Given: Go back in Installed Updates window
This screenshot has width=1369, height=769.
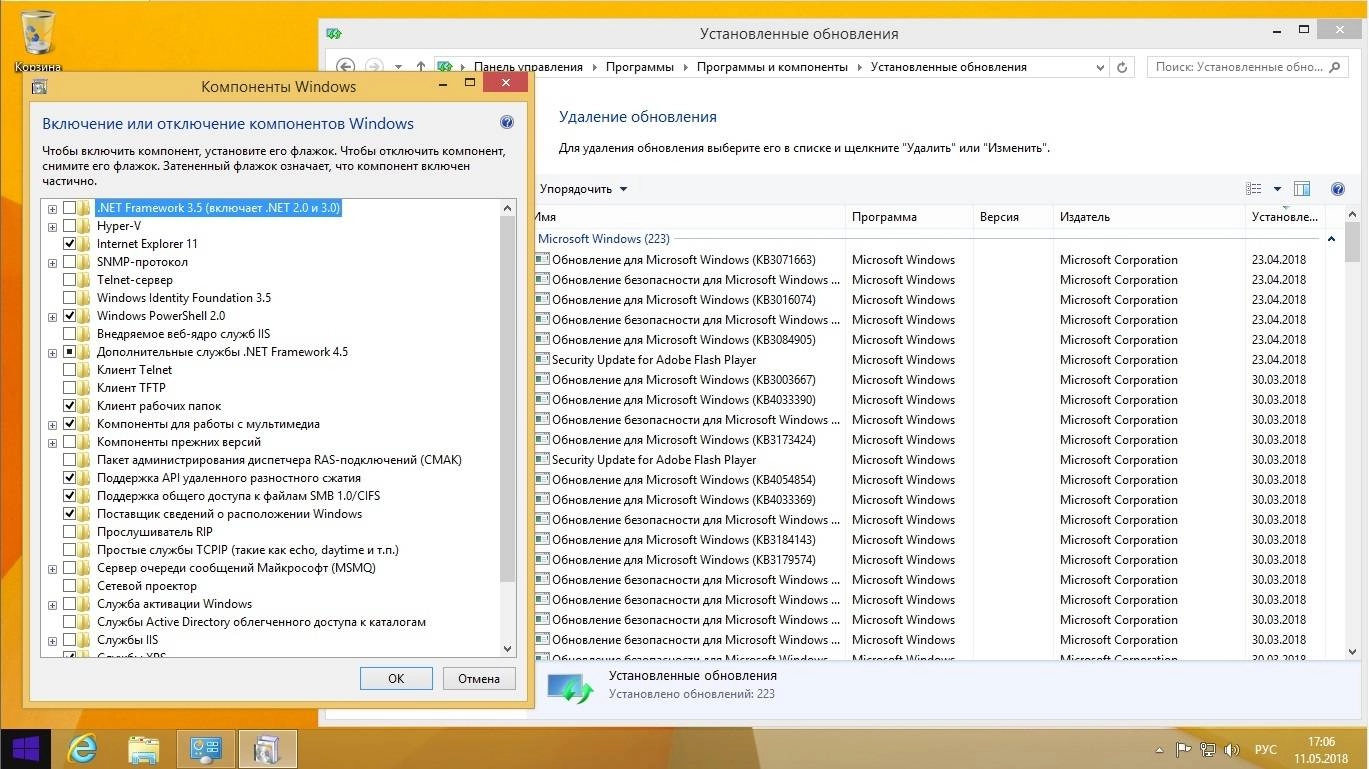Looking at the screenshot, I should pos(345,67).
